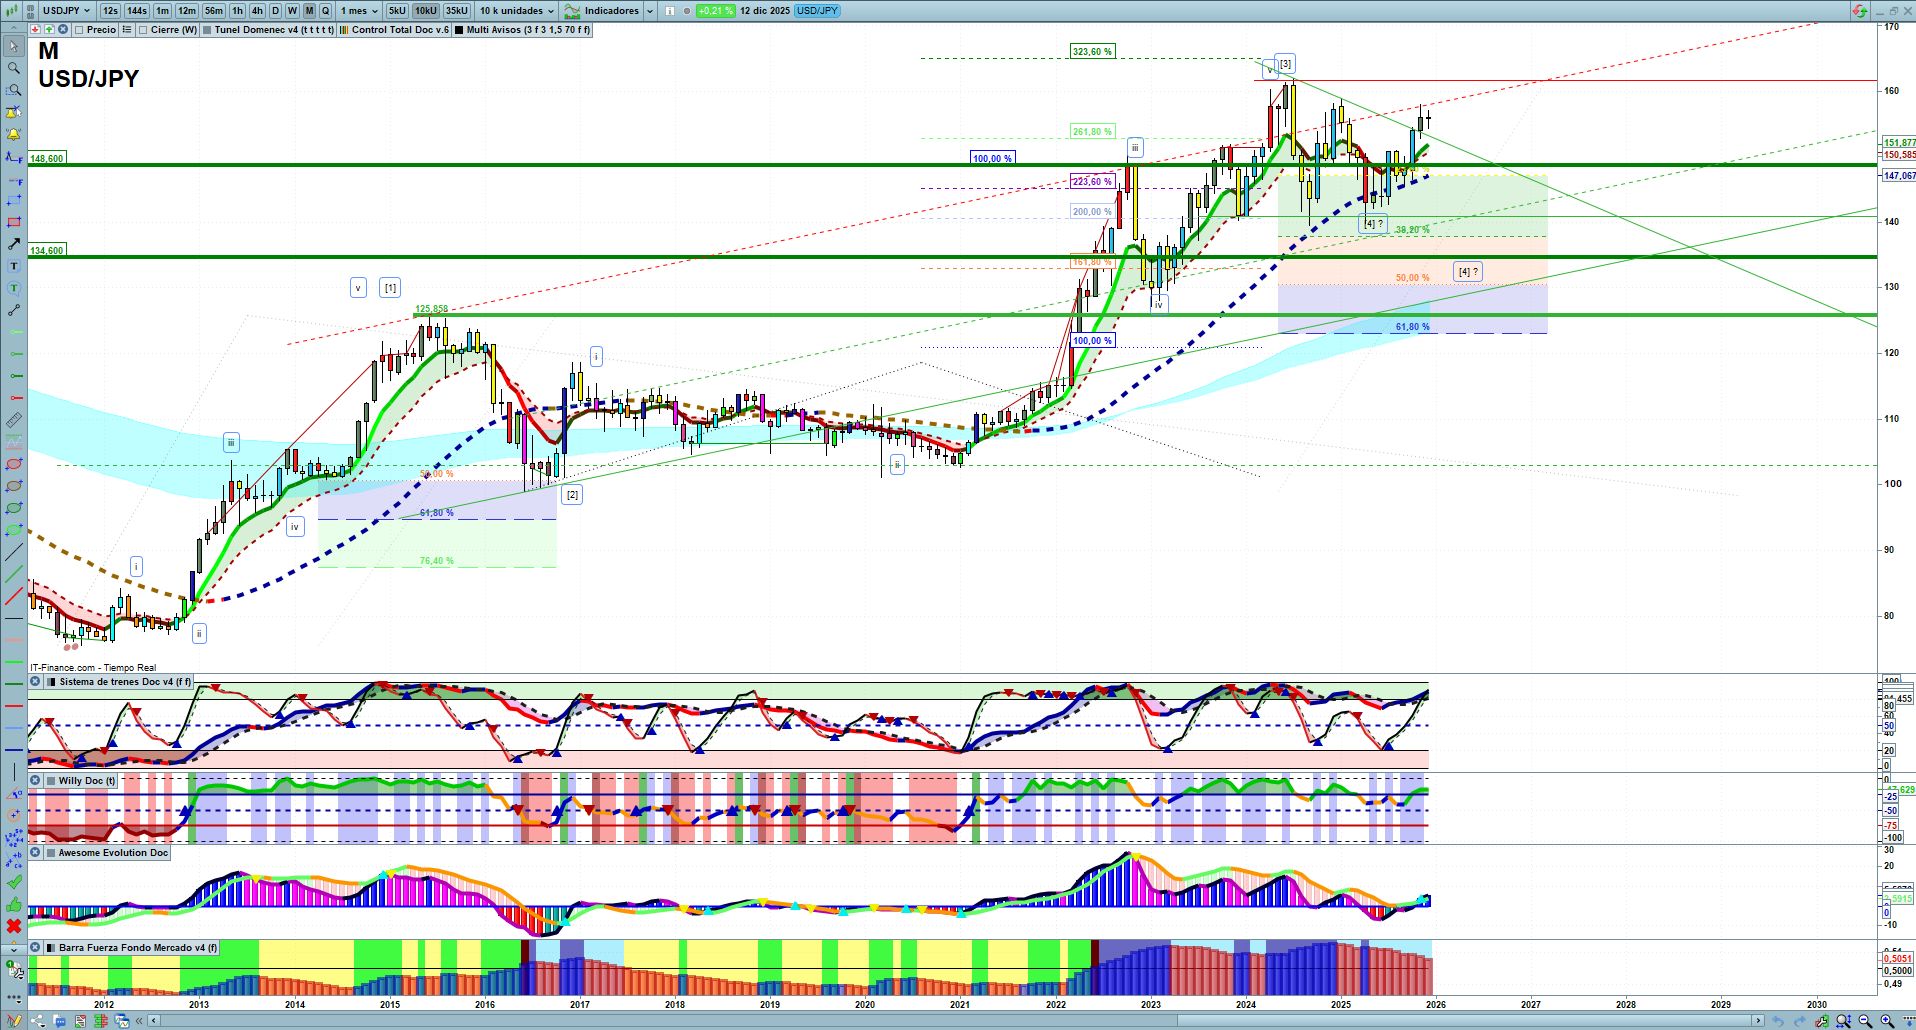Click the Control Total Doc color swatch

click(x=344, y=30)
